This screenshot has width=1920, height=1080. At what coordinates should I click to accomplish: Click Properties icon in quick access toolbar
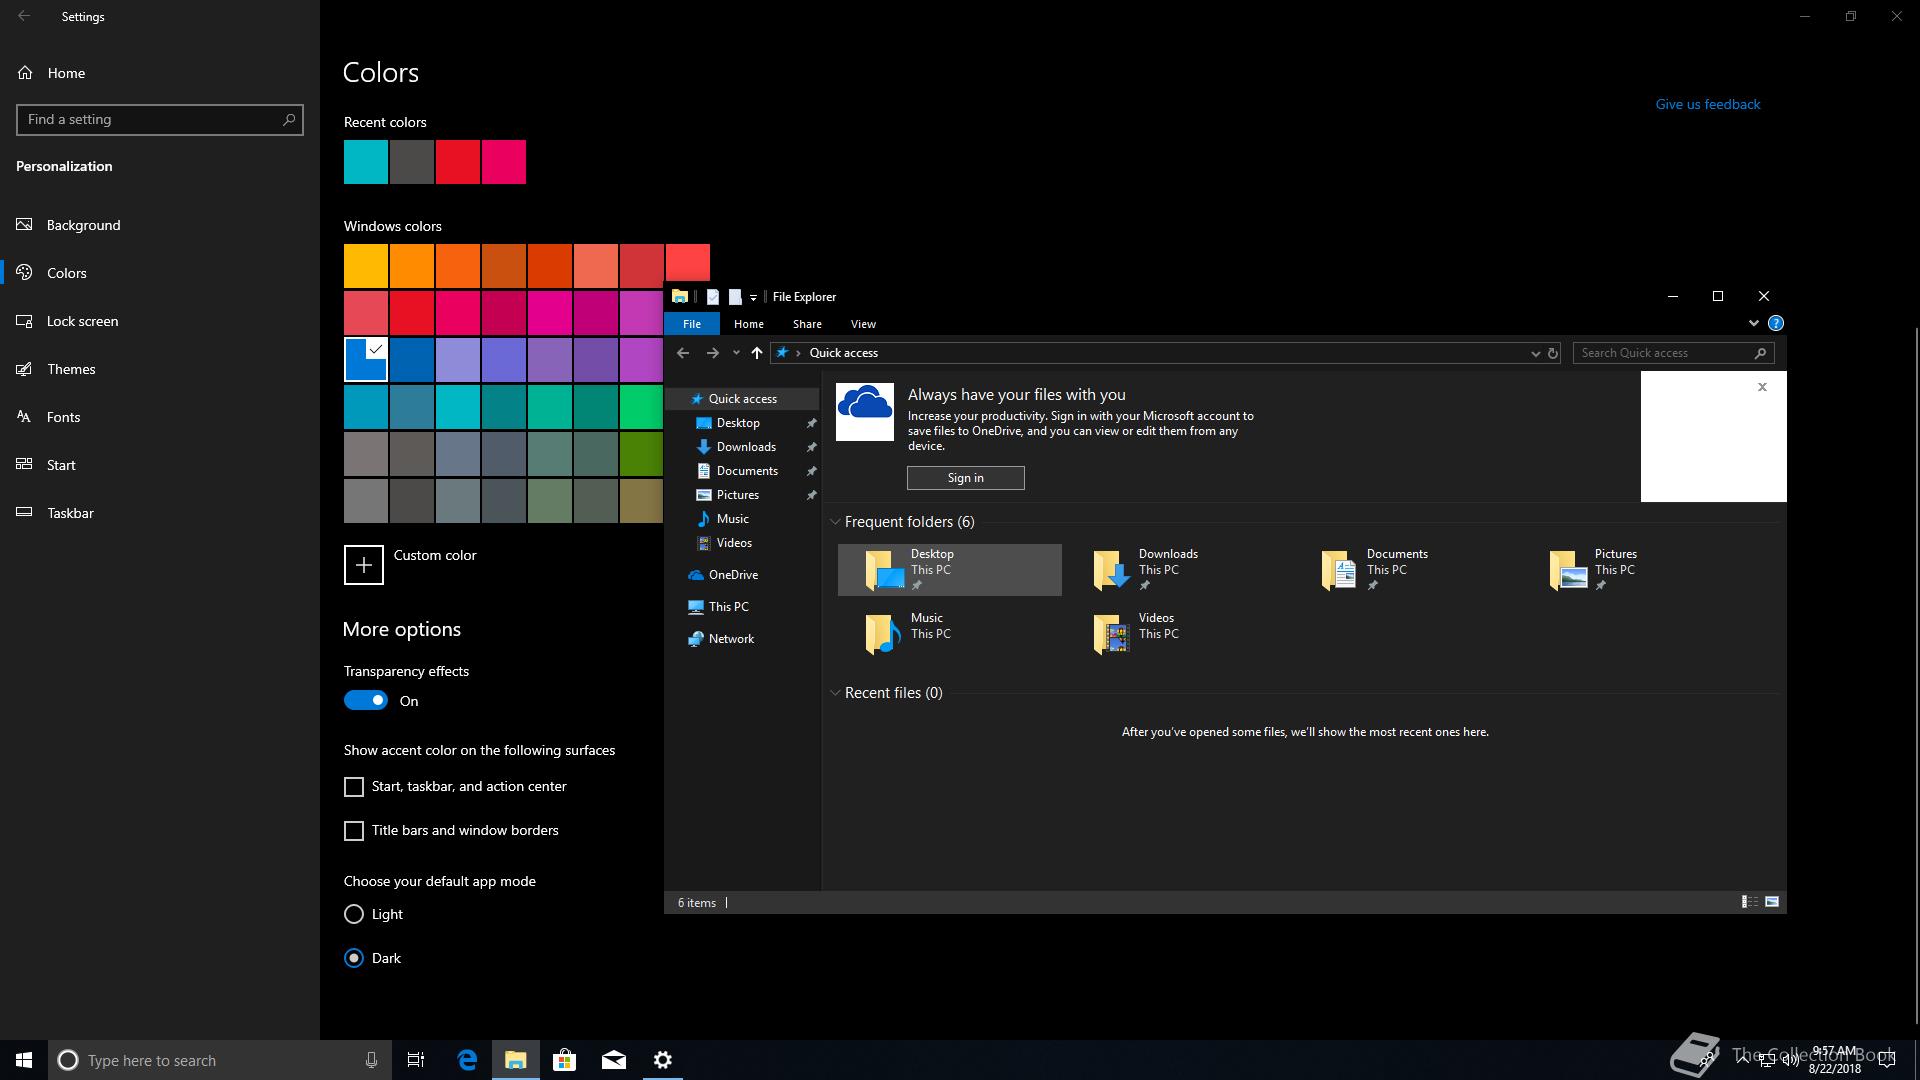coord(712,297)
